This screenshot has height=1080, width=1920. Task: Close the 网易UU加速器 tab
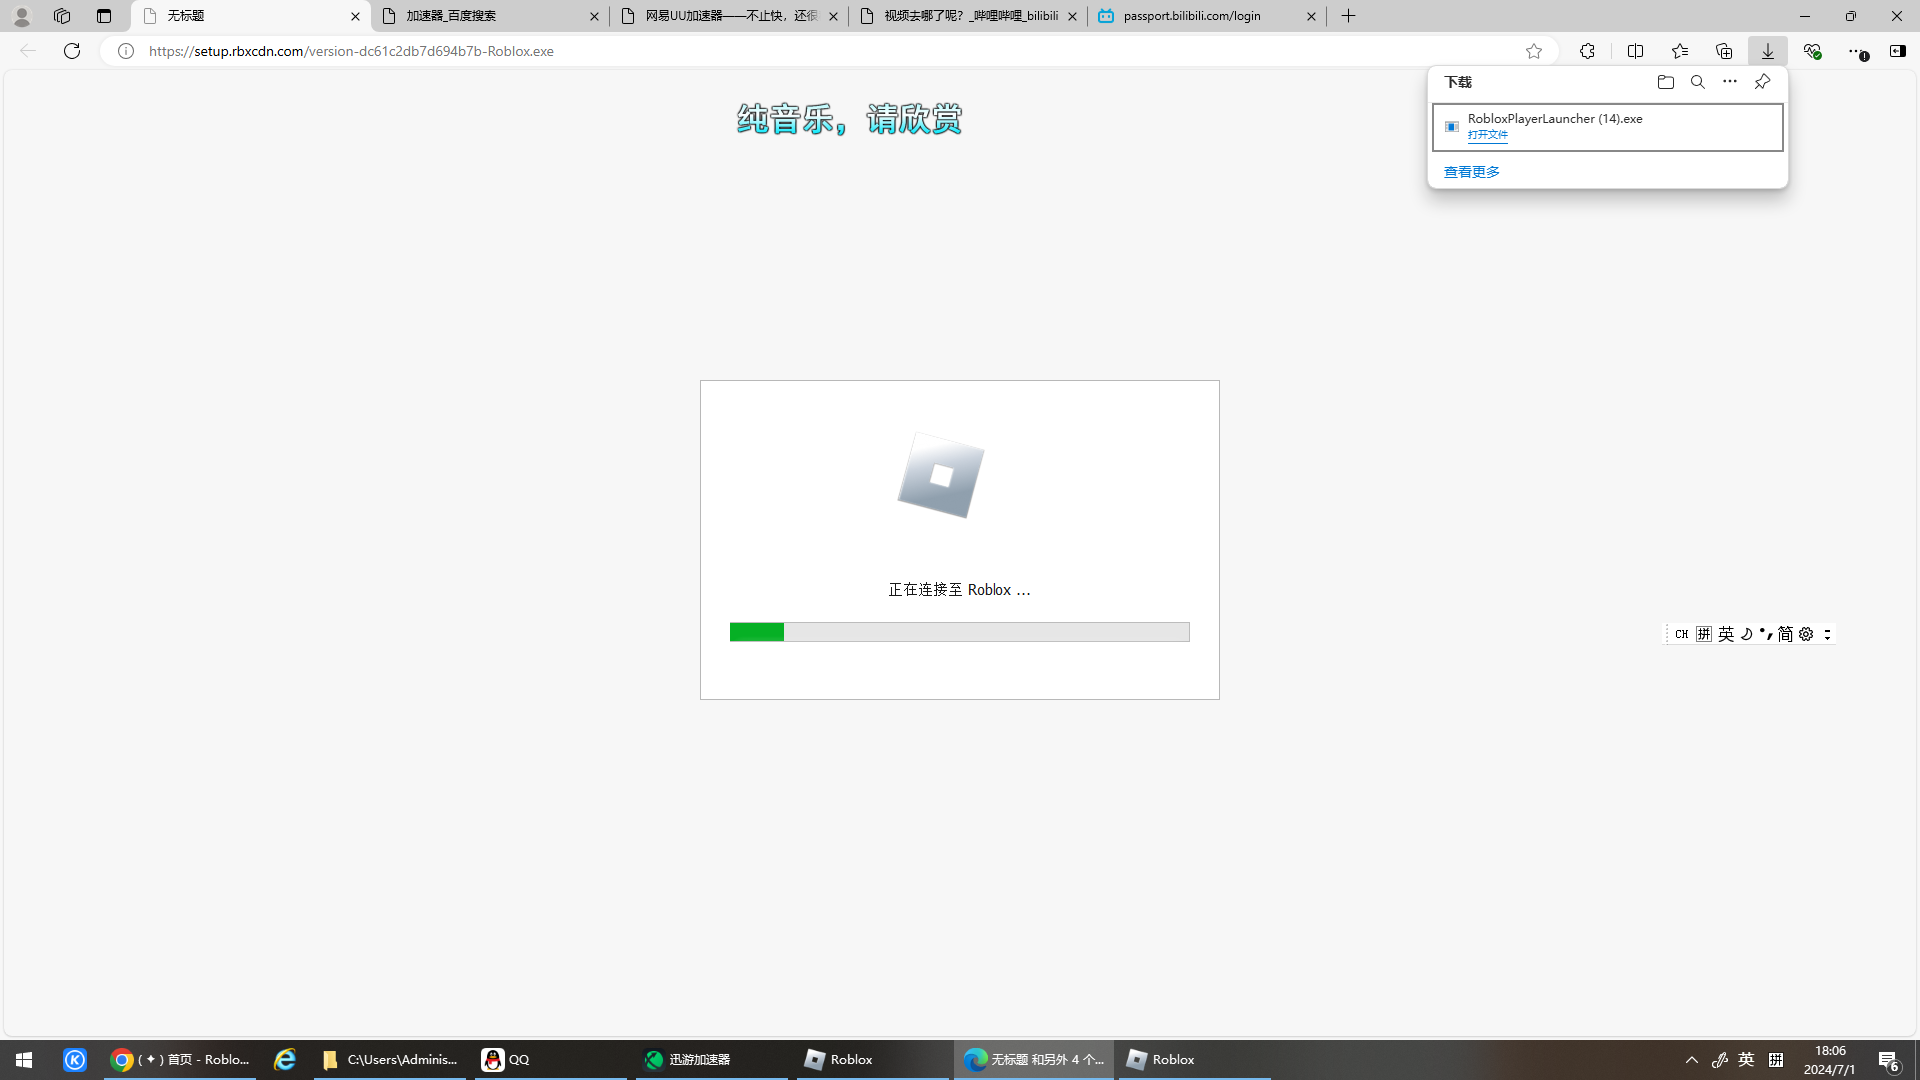point(833,16)
